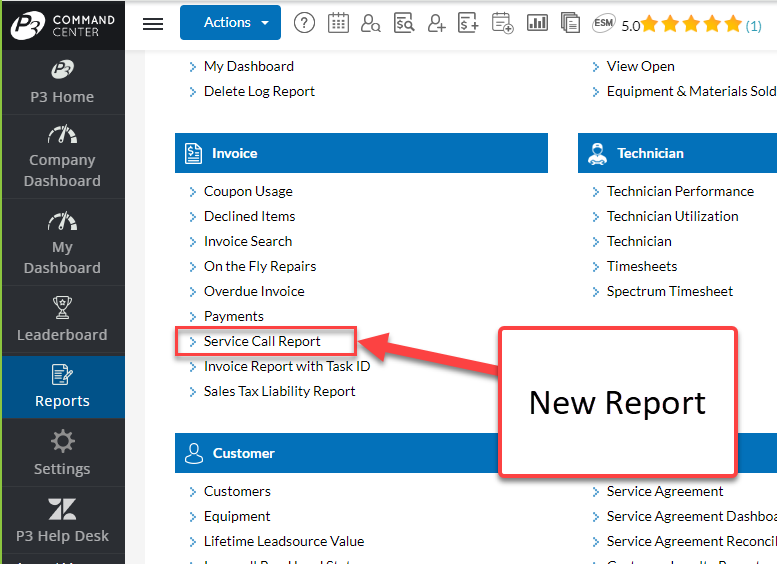This screenshot has width=777, height=564.
Task: Click the Invoice header document icon
Action: point(193,153)
